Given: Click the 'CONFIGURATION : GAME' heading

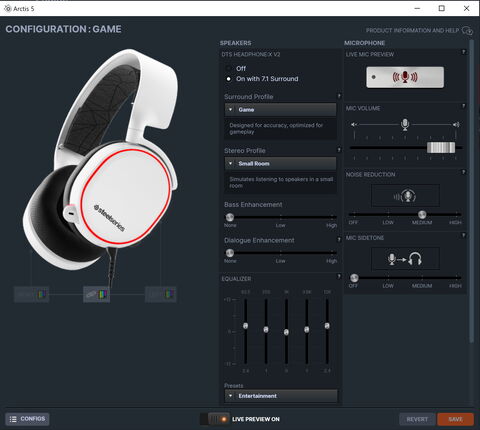Looking at the screenshot, I should [x=63, y=29].
